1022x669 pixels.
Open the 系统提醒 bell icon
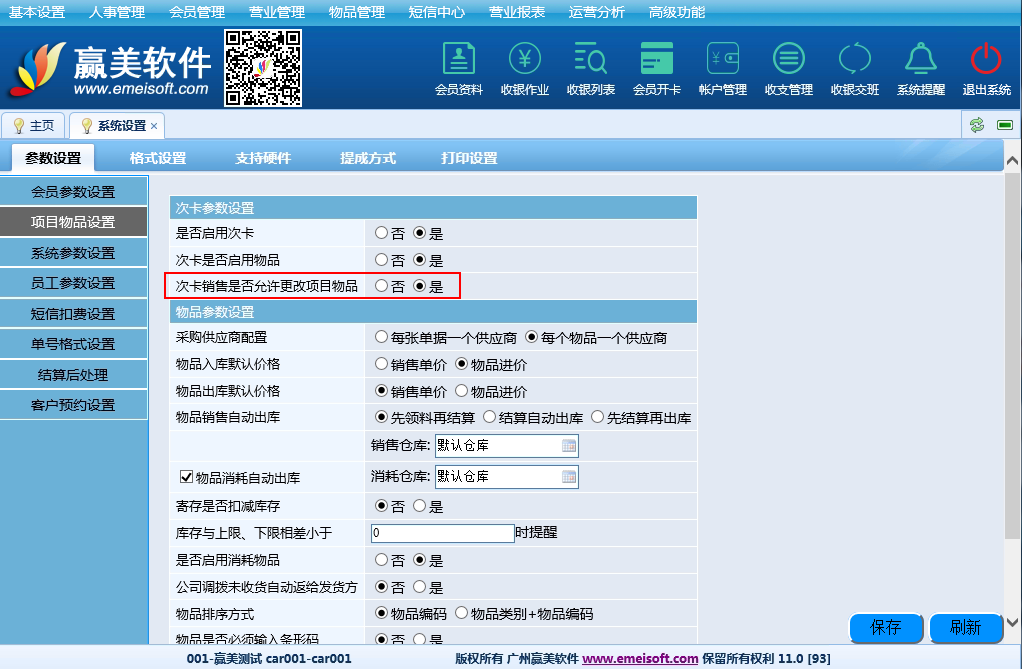tap(921, 60)
